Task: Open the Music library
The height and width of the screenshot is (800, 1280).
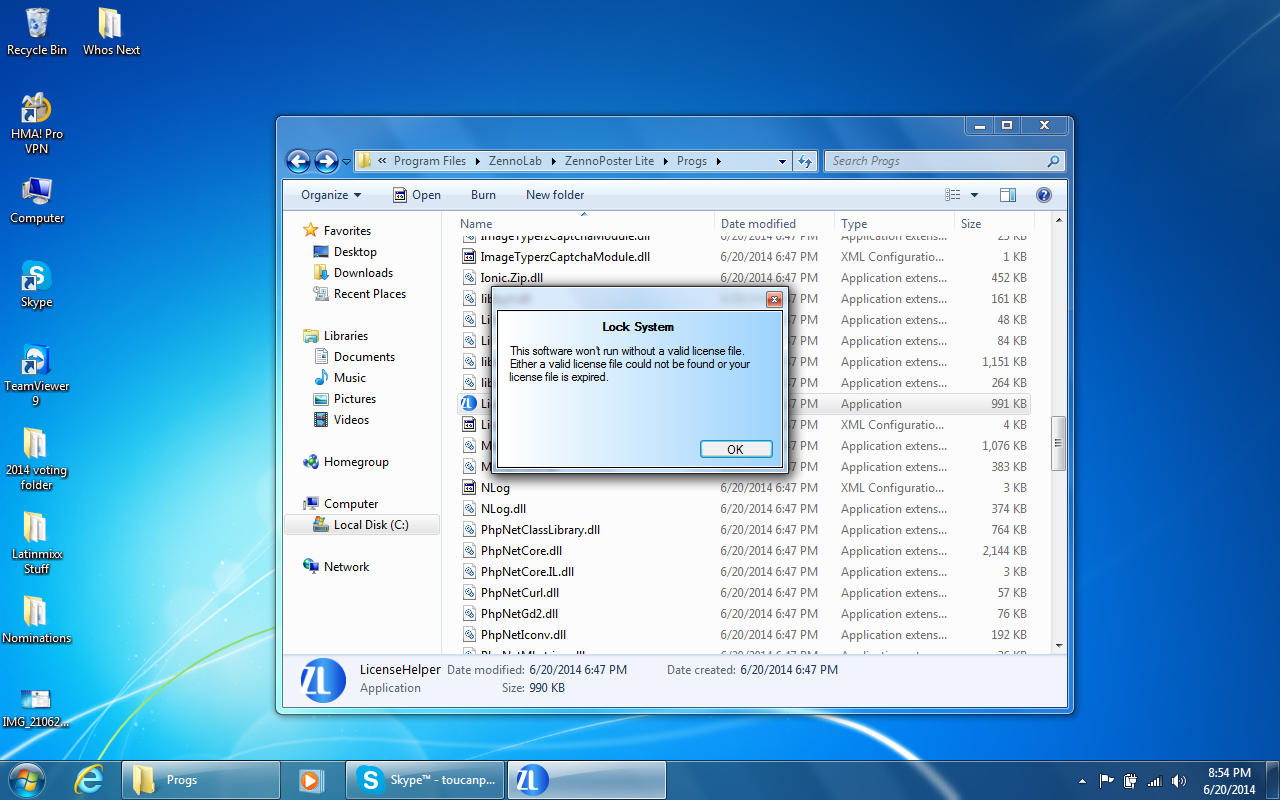Action: (x=349, y=378)
